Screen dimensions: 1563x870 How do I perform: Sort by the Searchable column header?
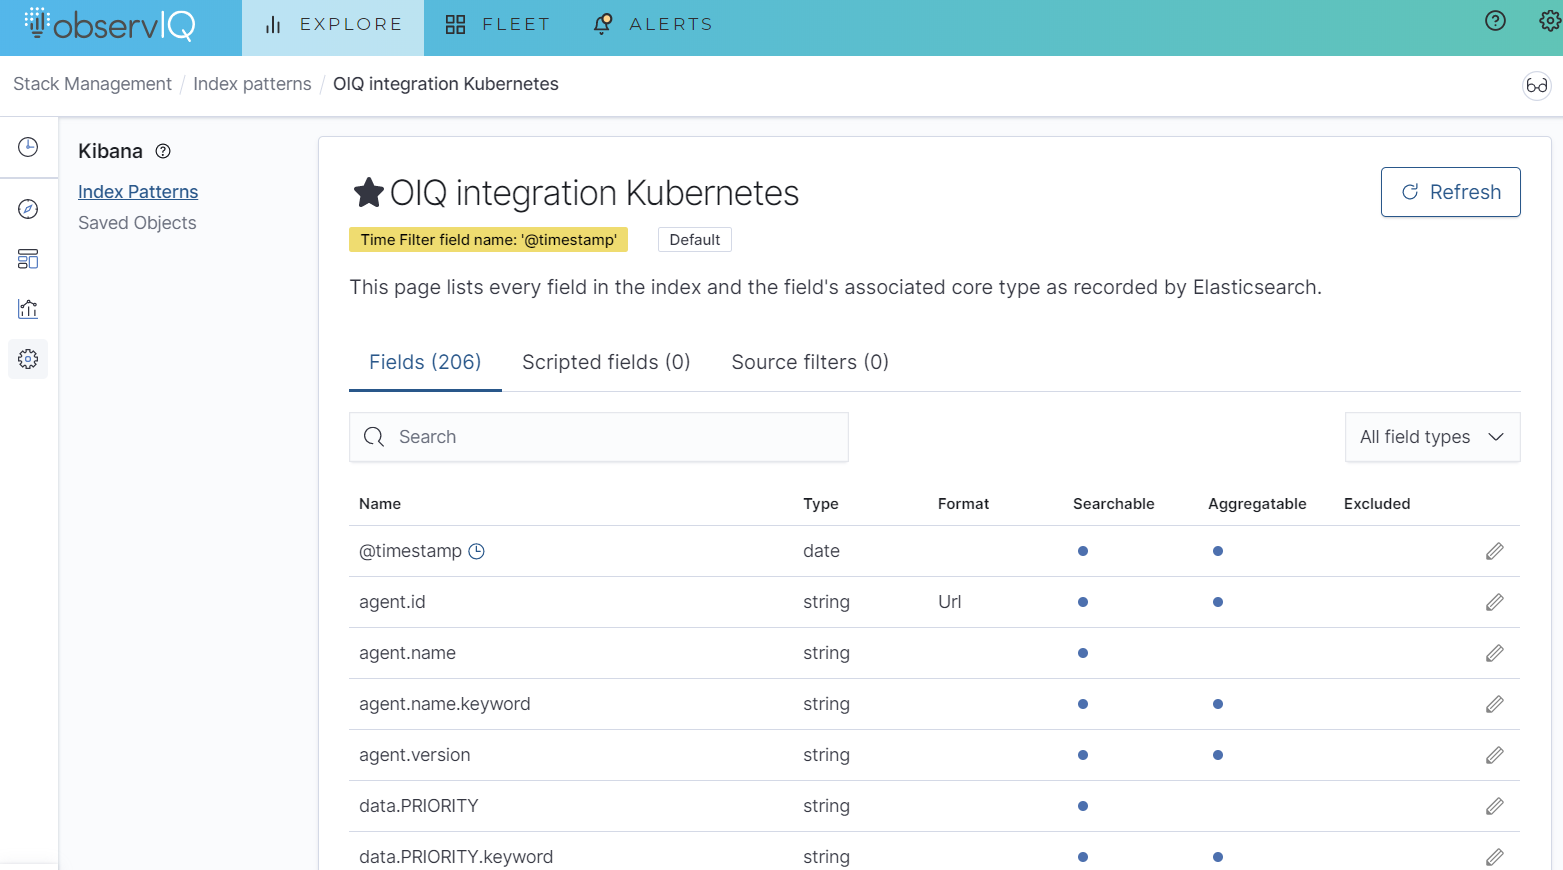pos(1113,504)
